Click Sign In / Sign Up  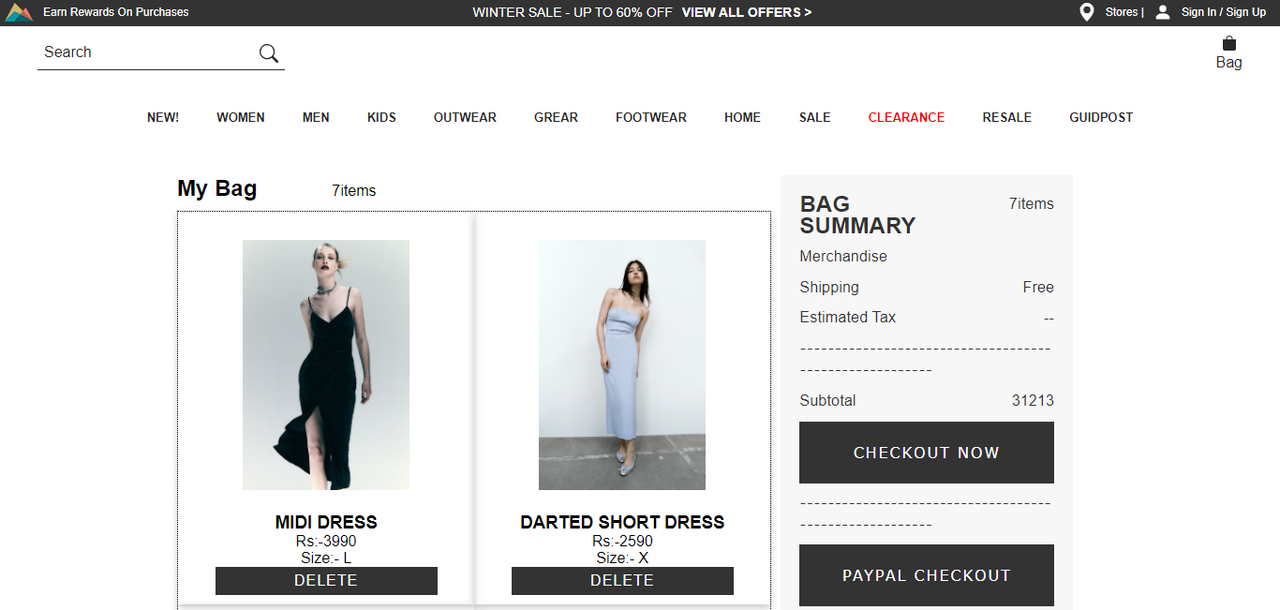click(x=1223, y=12)
